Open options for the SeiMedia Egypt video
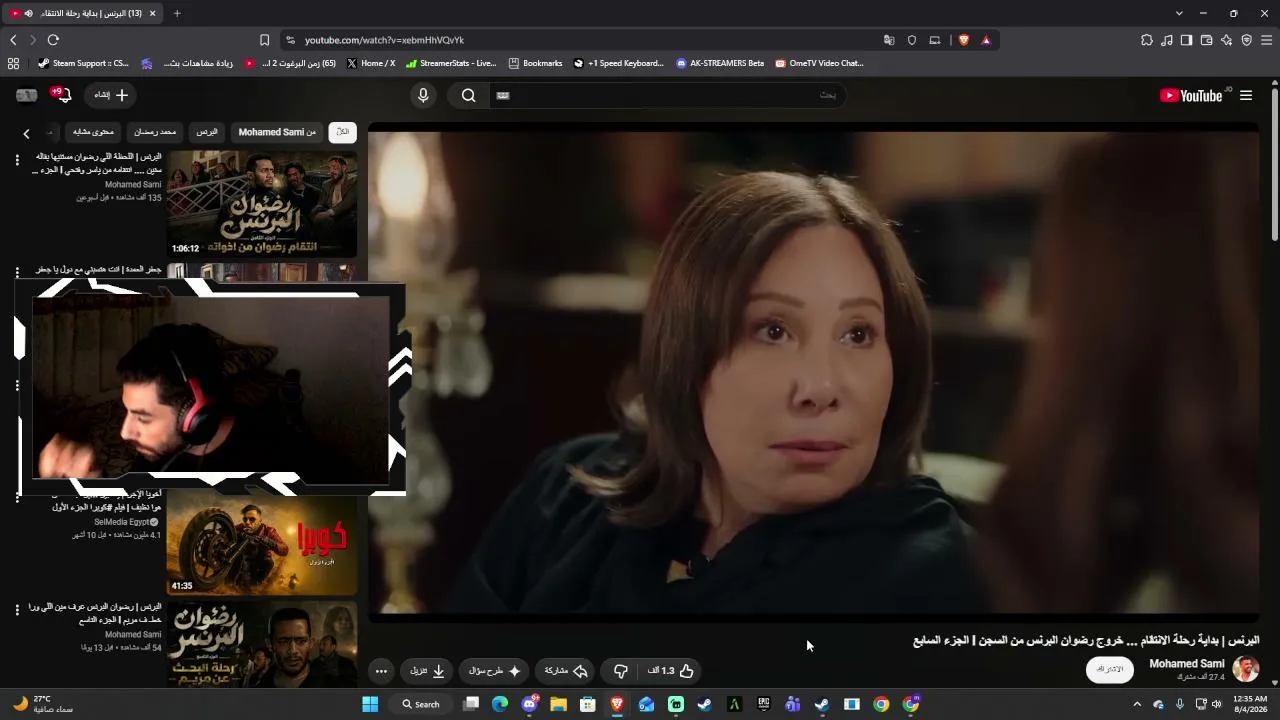The image size is (1280, 720). click(17, 496)
